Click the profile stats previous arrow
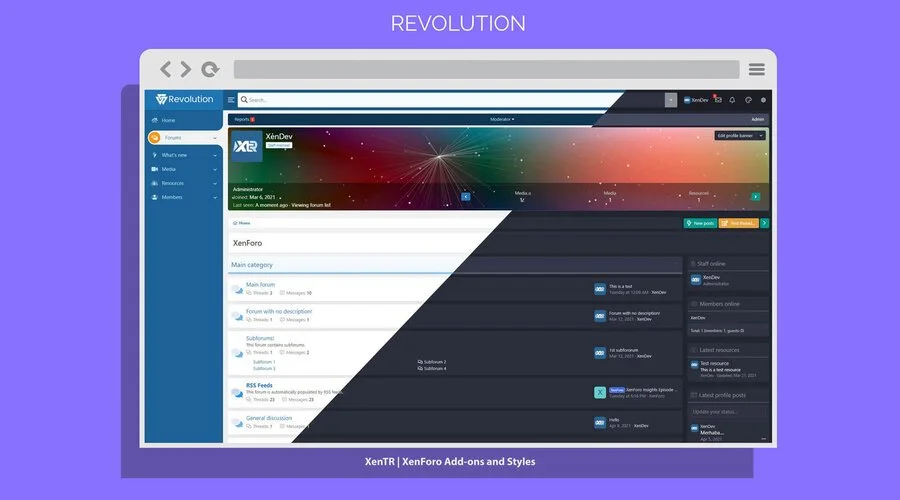 [465, 196]
